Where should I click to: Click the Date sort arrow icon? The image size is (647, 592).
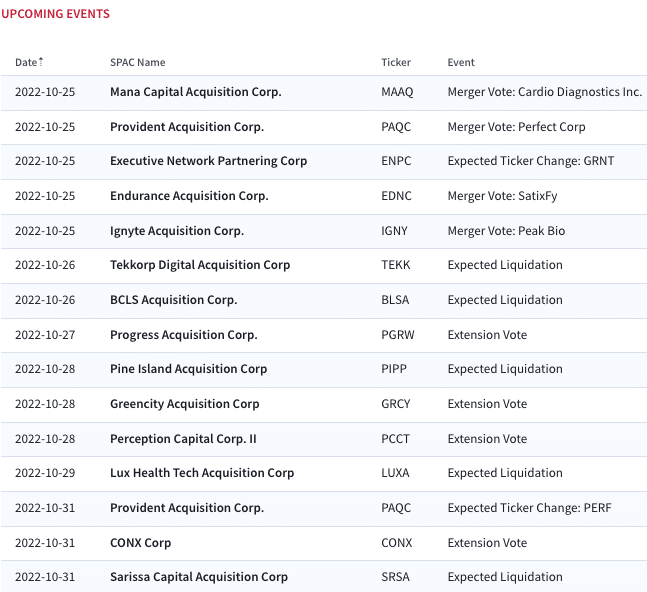[x=41, y=61]
